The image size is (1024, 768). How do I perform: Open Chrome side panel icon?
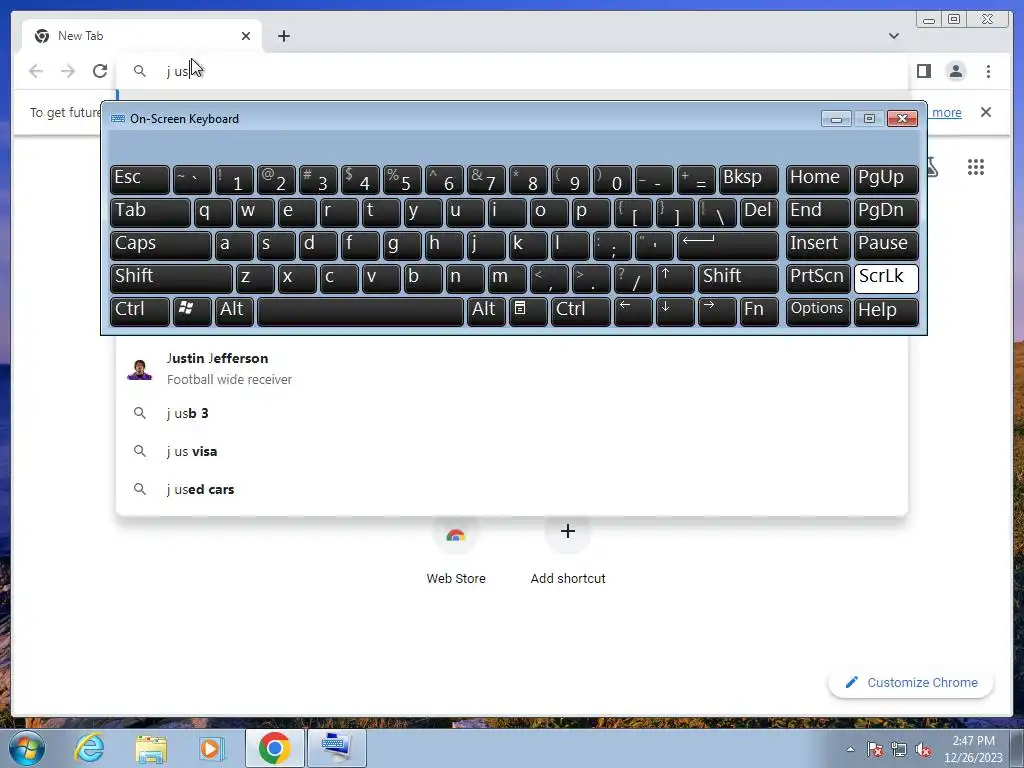click(x=923, y=71)
